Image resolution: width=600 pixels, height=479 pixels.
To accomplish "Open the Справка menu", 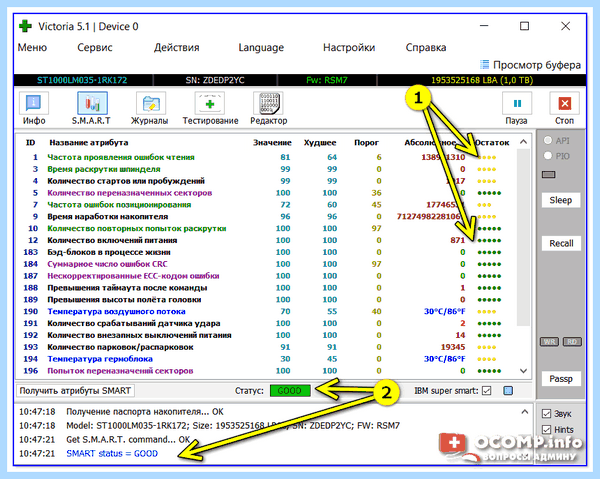I will coord(426,47).
